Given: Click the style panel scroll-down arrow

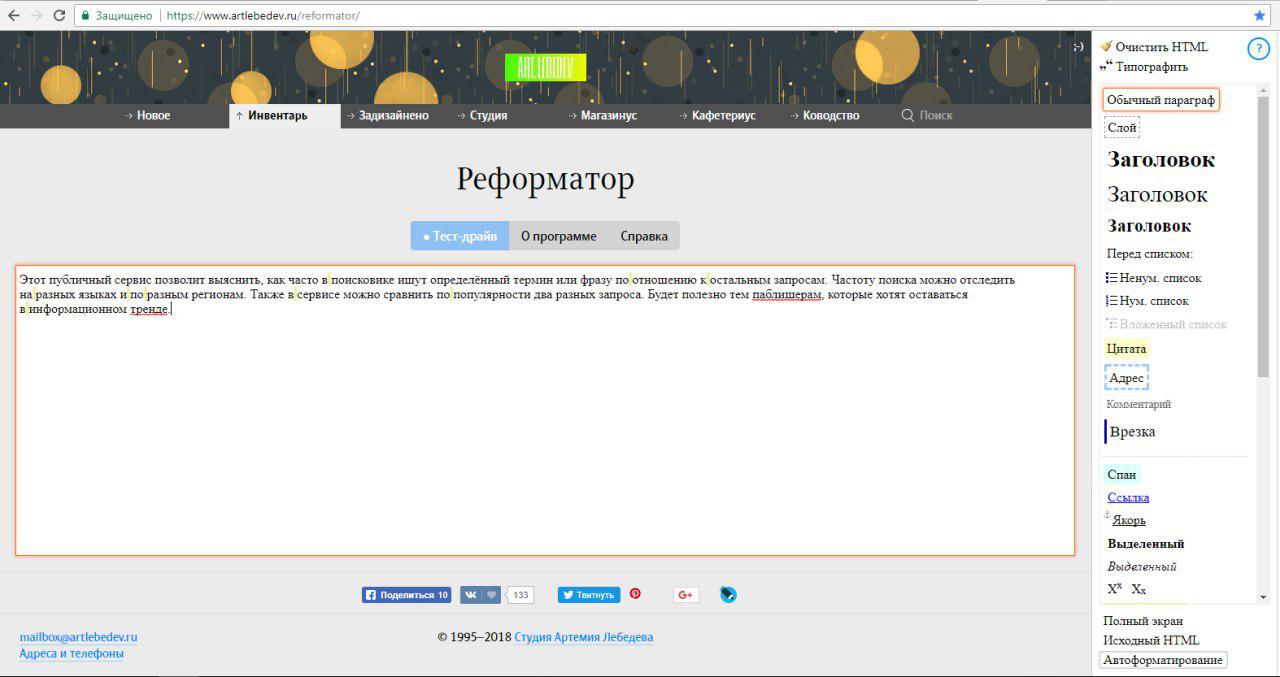Looking at the screenshot, I should pos(1263,597).
